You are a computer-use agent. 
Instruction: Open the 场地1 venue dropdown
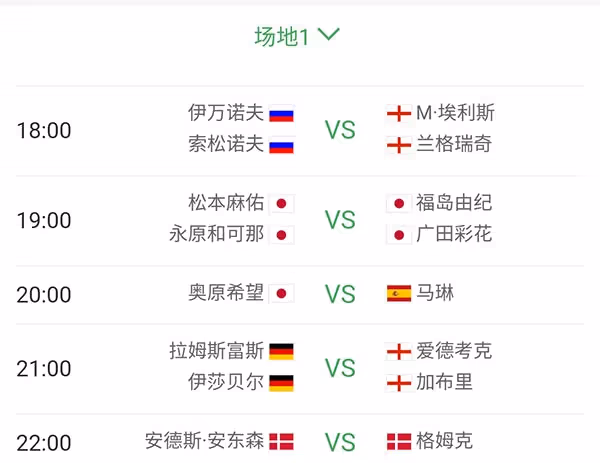pos(297,37)
